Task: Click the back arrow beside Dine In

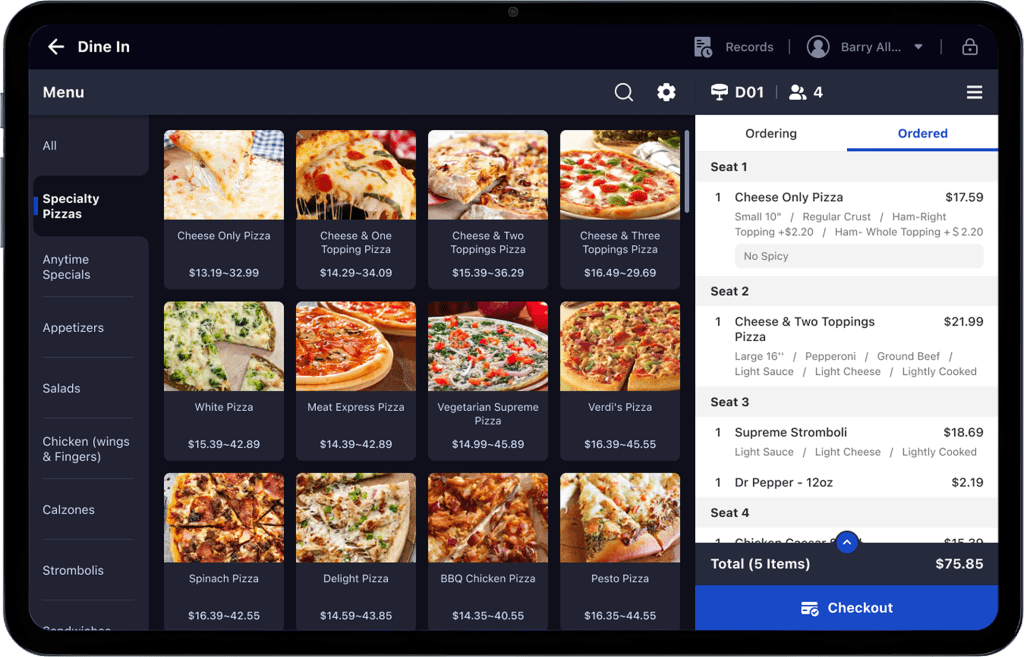Action: [x=56, y=47]
